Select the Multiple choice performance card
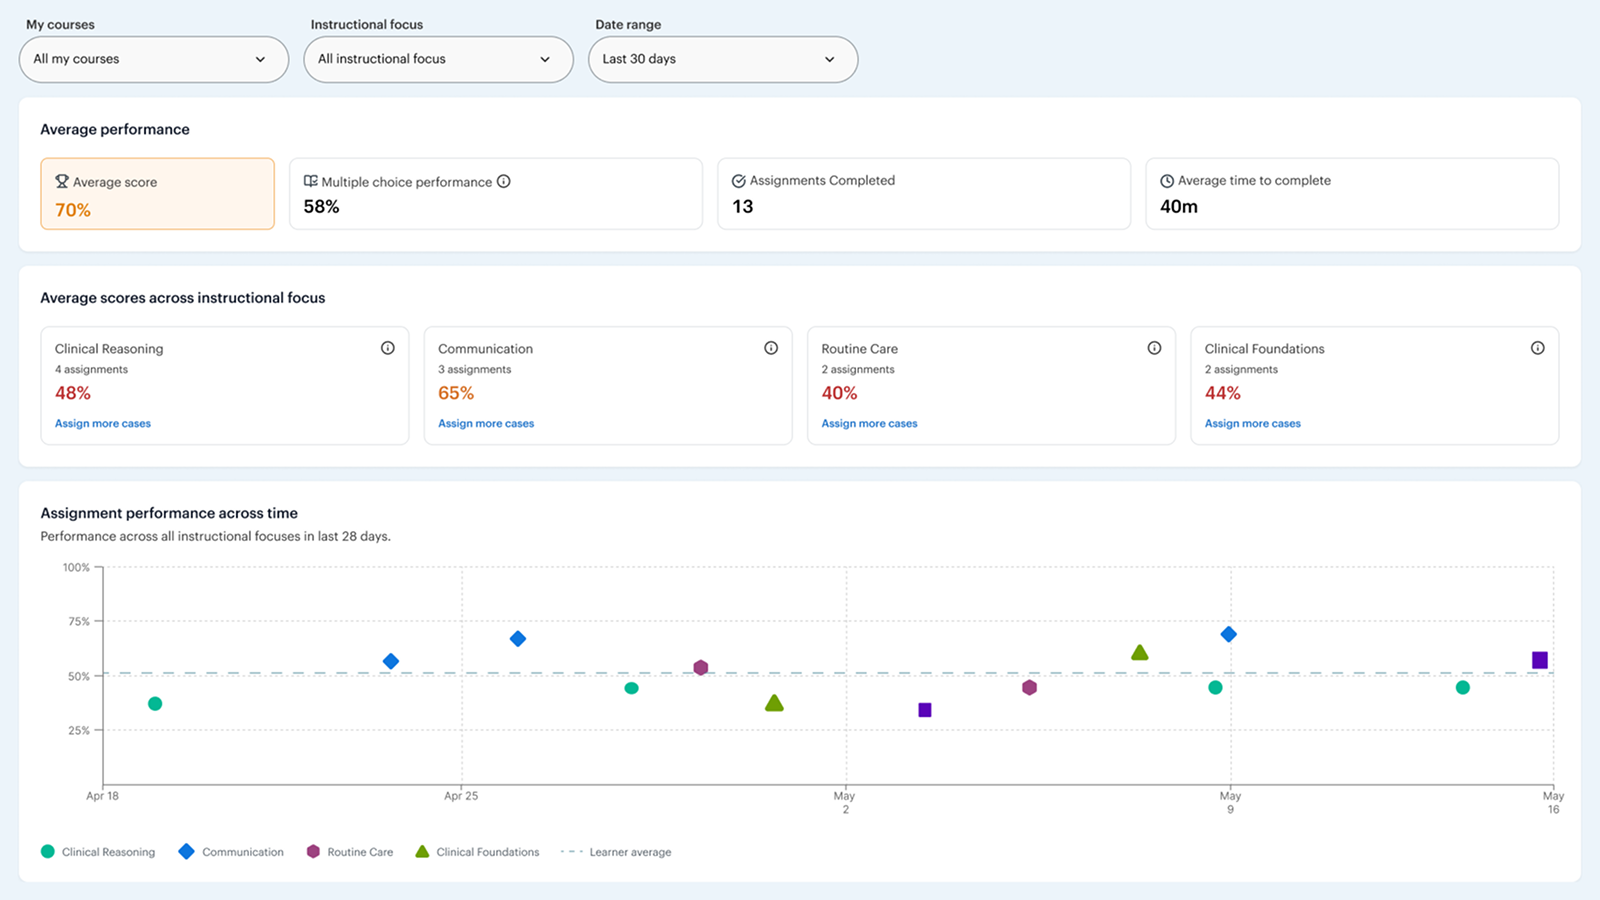 [496, 194]
